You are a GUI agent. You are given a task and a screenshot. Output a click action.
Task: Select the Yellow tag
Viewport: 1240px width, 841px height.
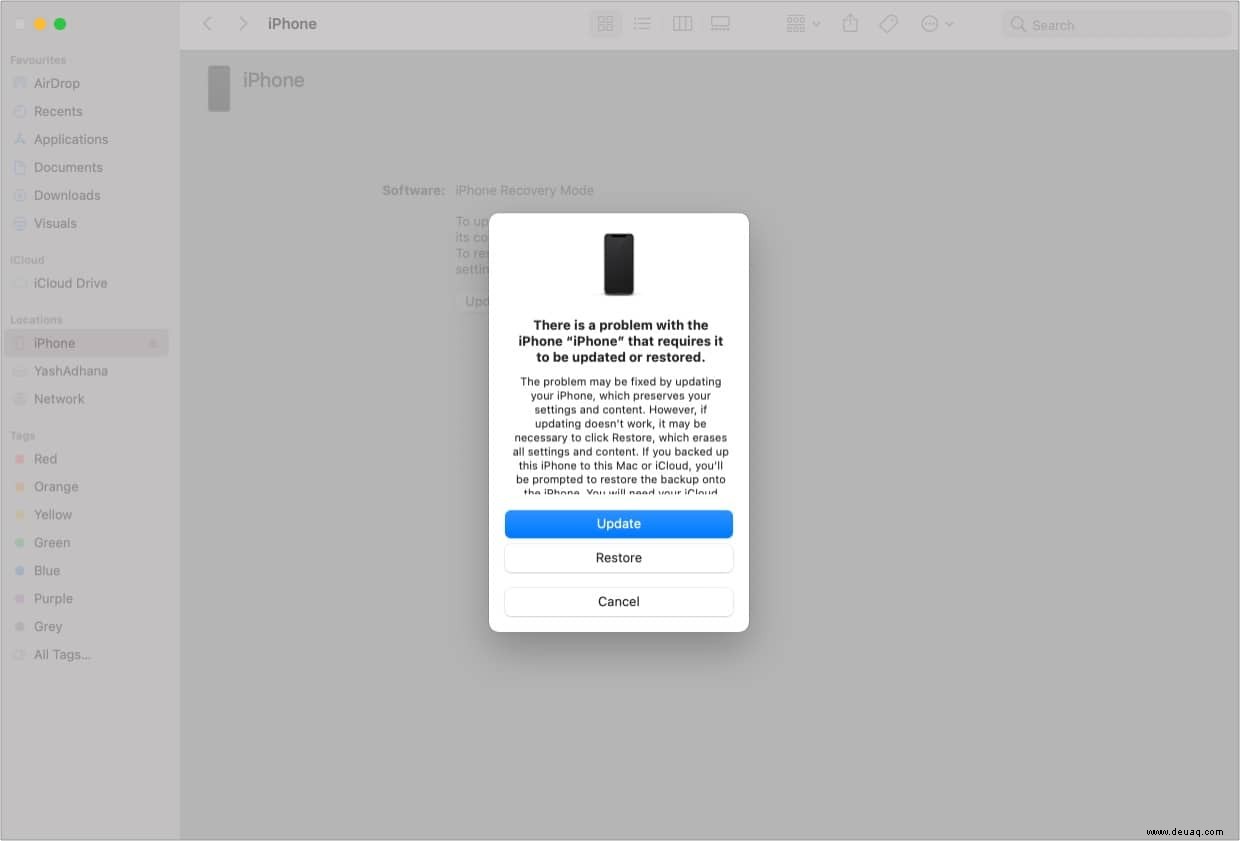click(84, 515)
